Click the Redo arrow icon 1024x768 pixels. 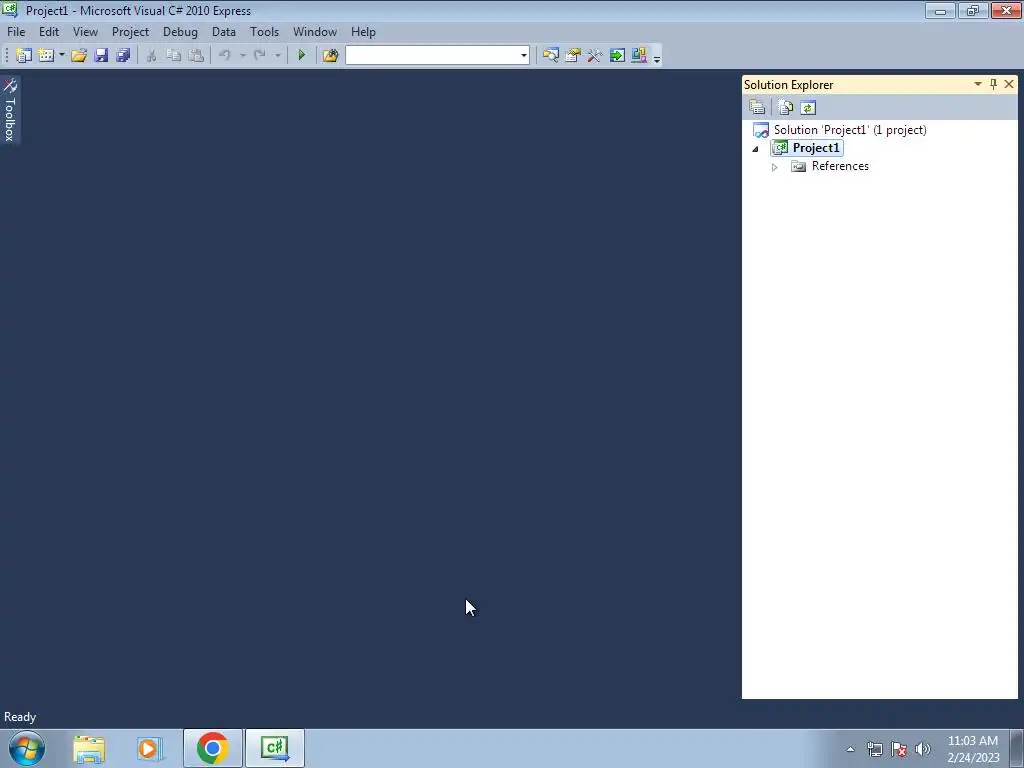point(260,56)
